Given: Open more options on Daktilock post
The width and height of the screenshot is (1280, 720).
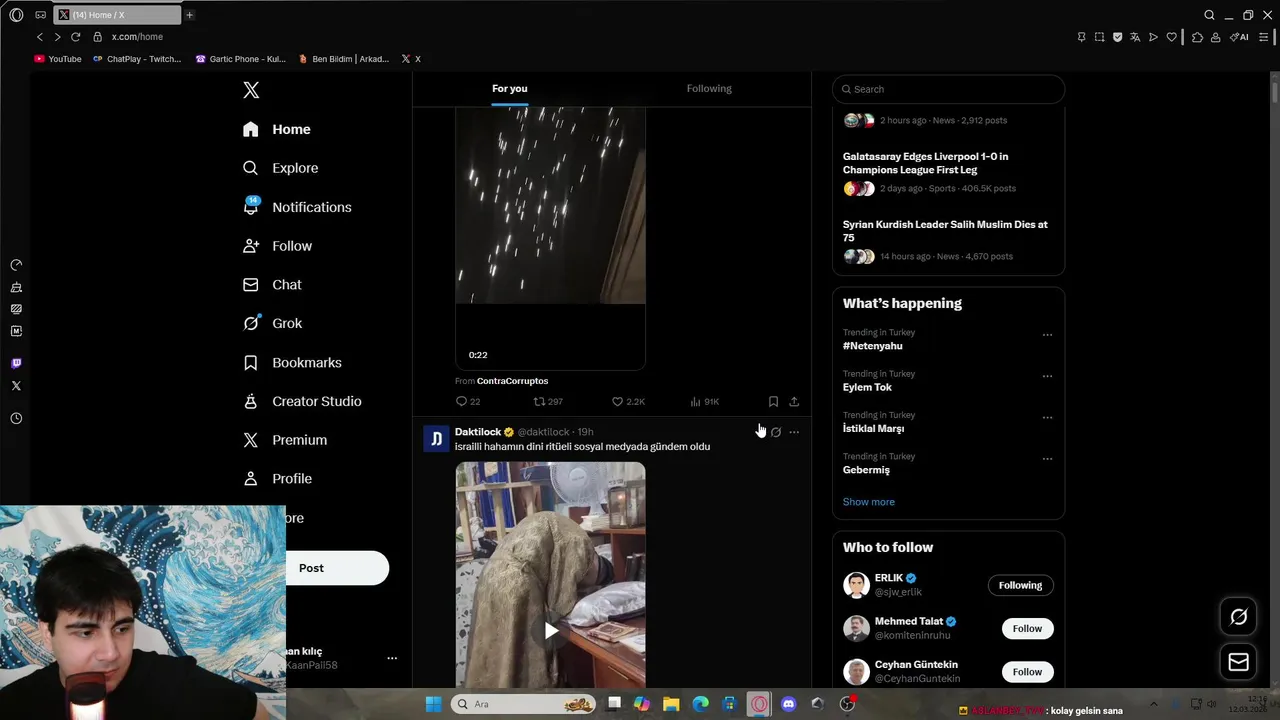Looking at the screenshot, I should point(794,432).
